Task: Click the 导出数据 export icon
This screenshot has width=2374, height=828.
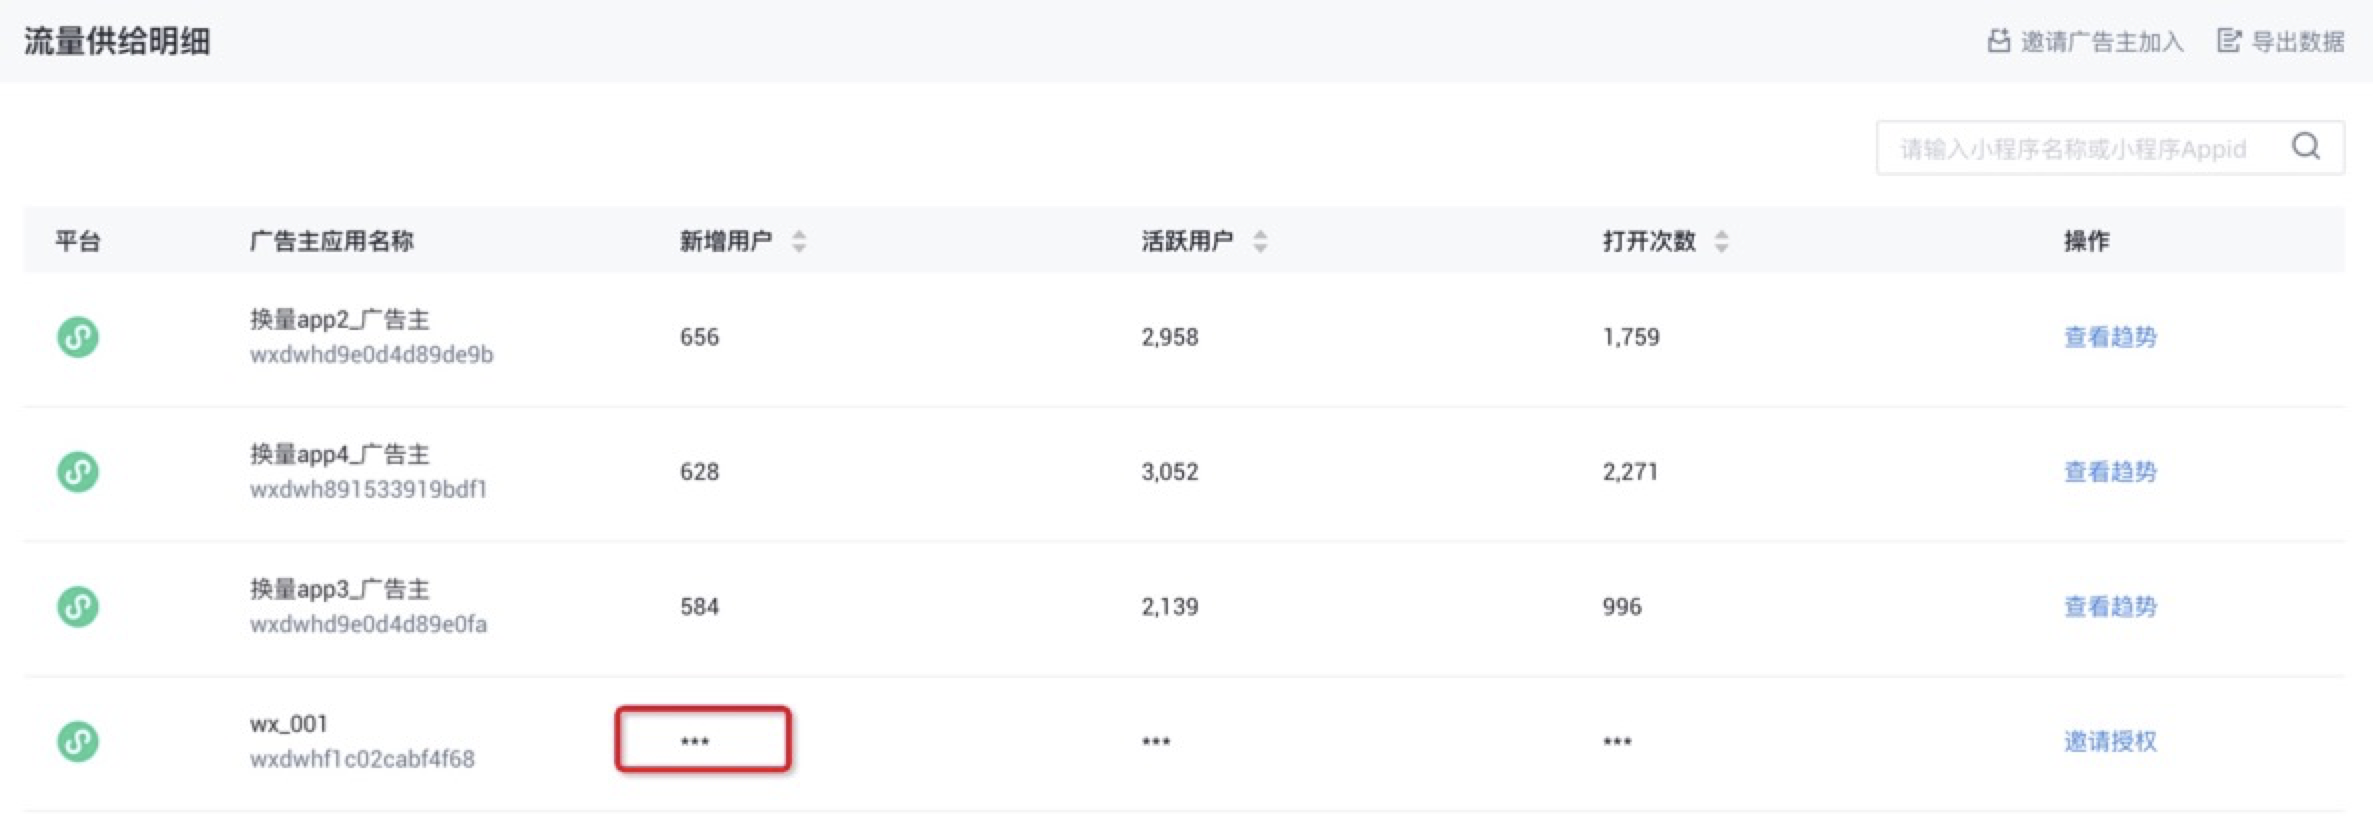Action: 2229,41
